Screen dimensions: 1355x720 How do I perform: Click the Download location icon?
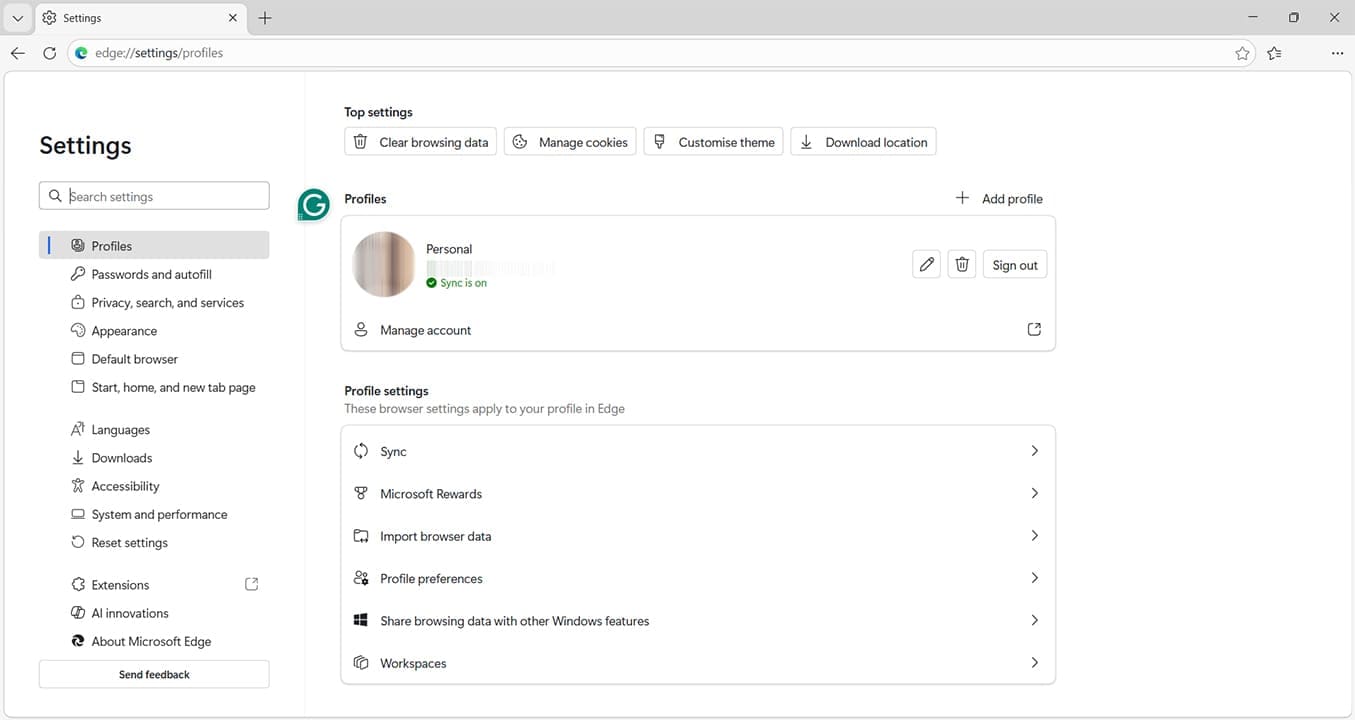pyautogui.click(x=806, y=141)
